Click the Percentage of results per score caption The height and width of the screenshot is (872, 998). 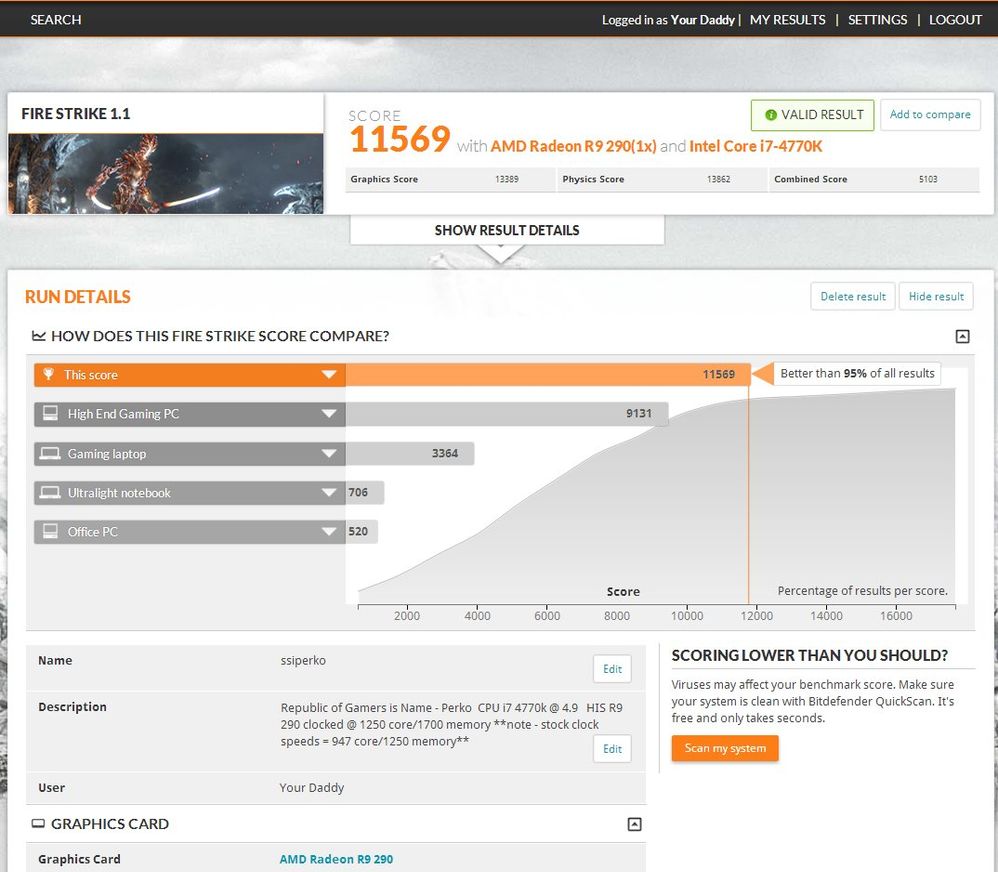[862, 591]
